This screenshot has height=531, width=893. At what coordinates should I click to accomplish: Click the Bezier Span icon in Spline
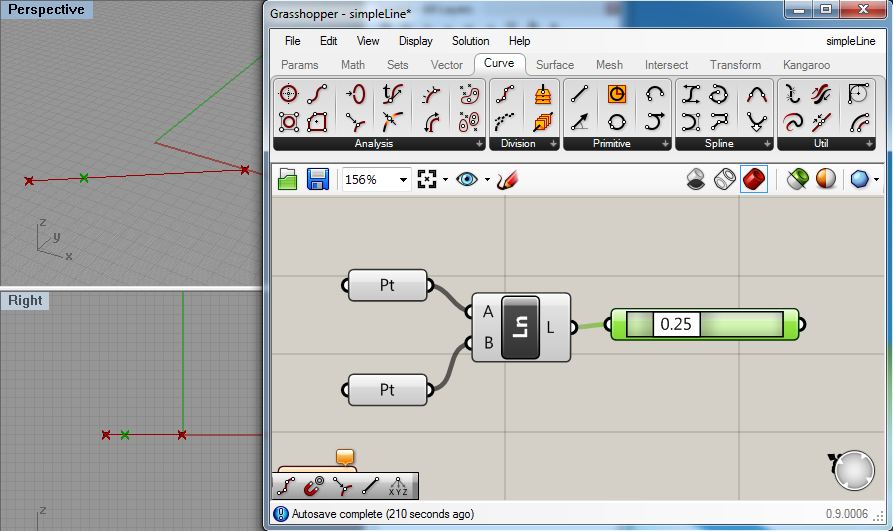[691, 94]
